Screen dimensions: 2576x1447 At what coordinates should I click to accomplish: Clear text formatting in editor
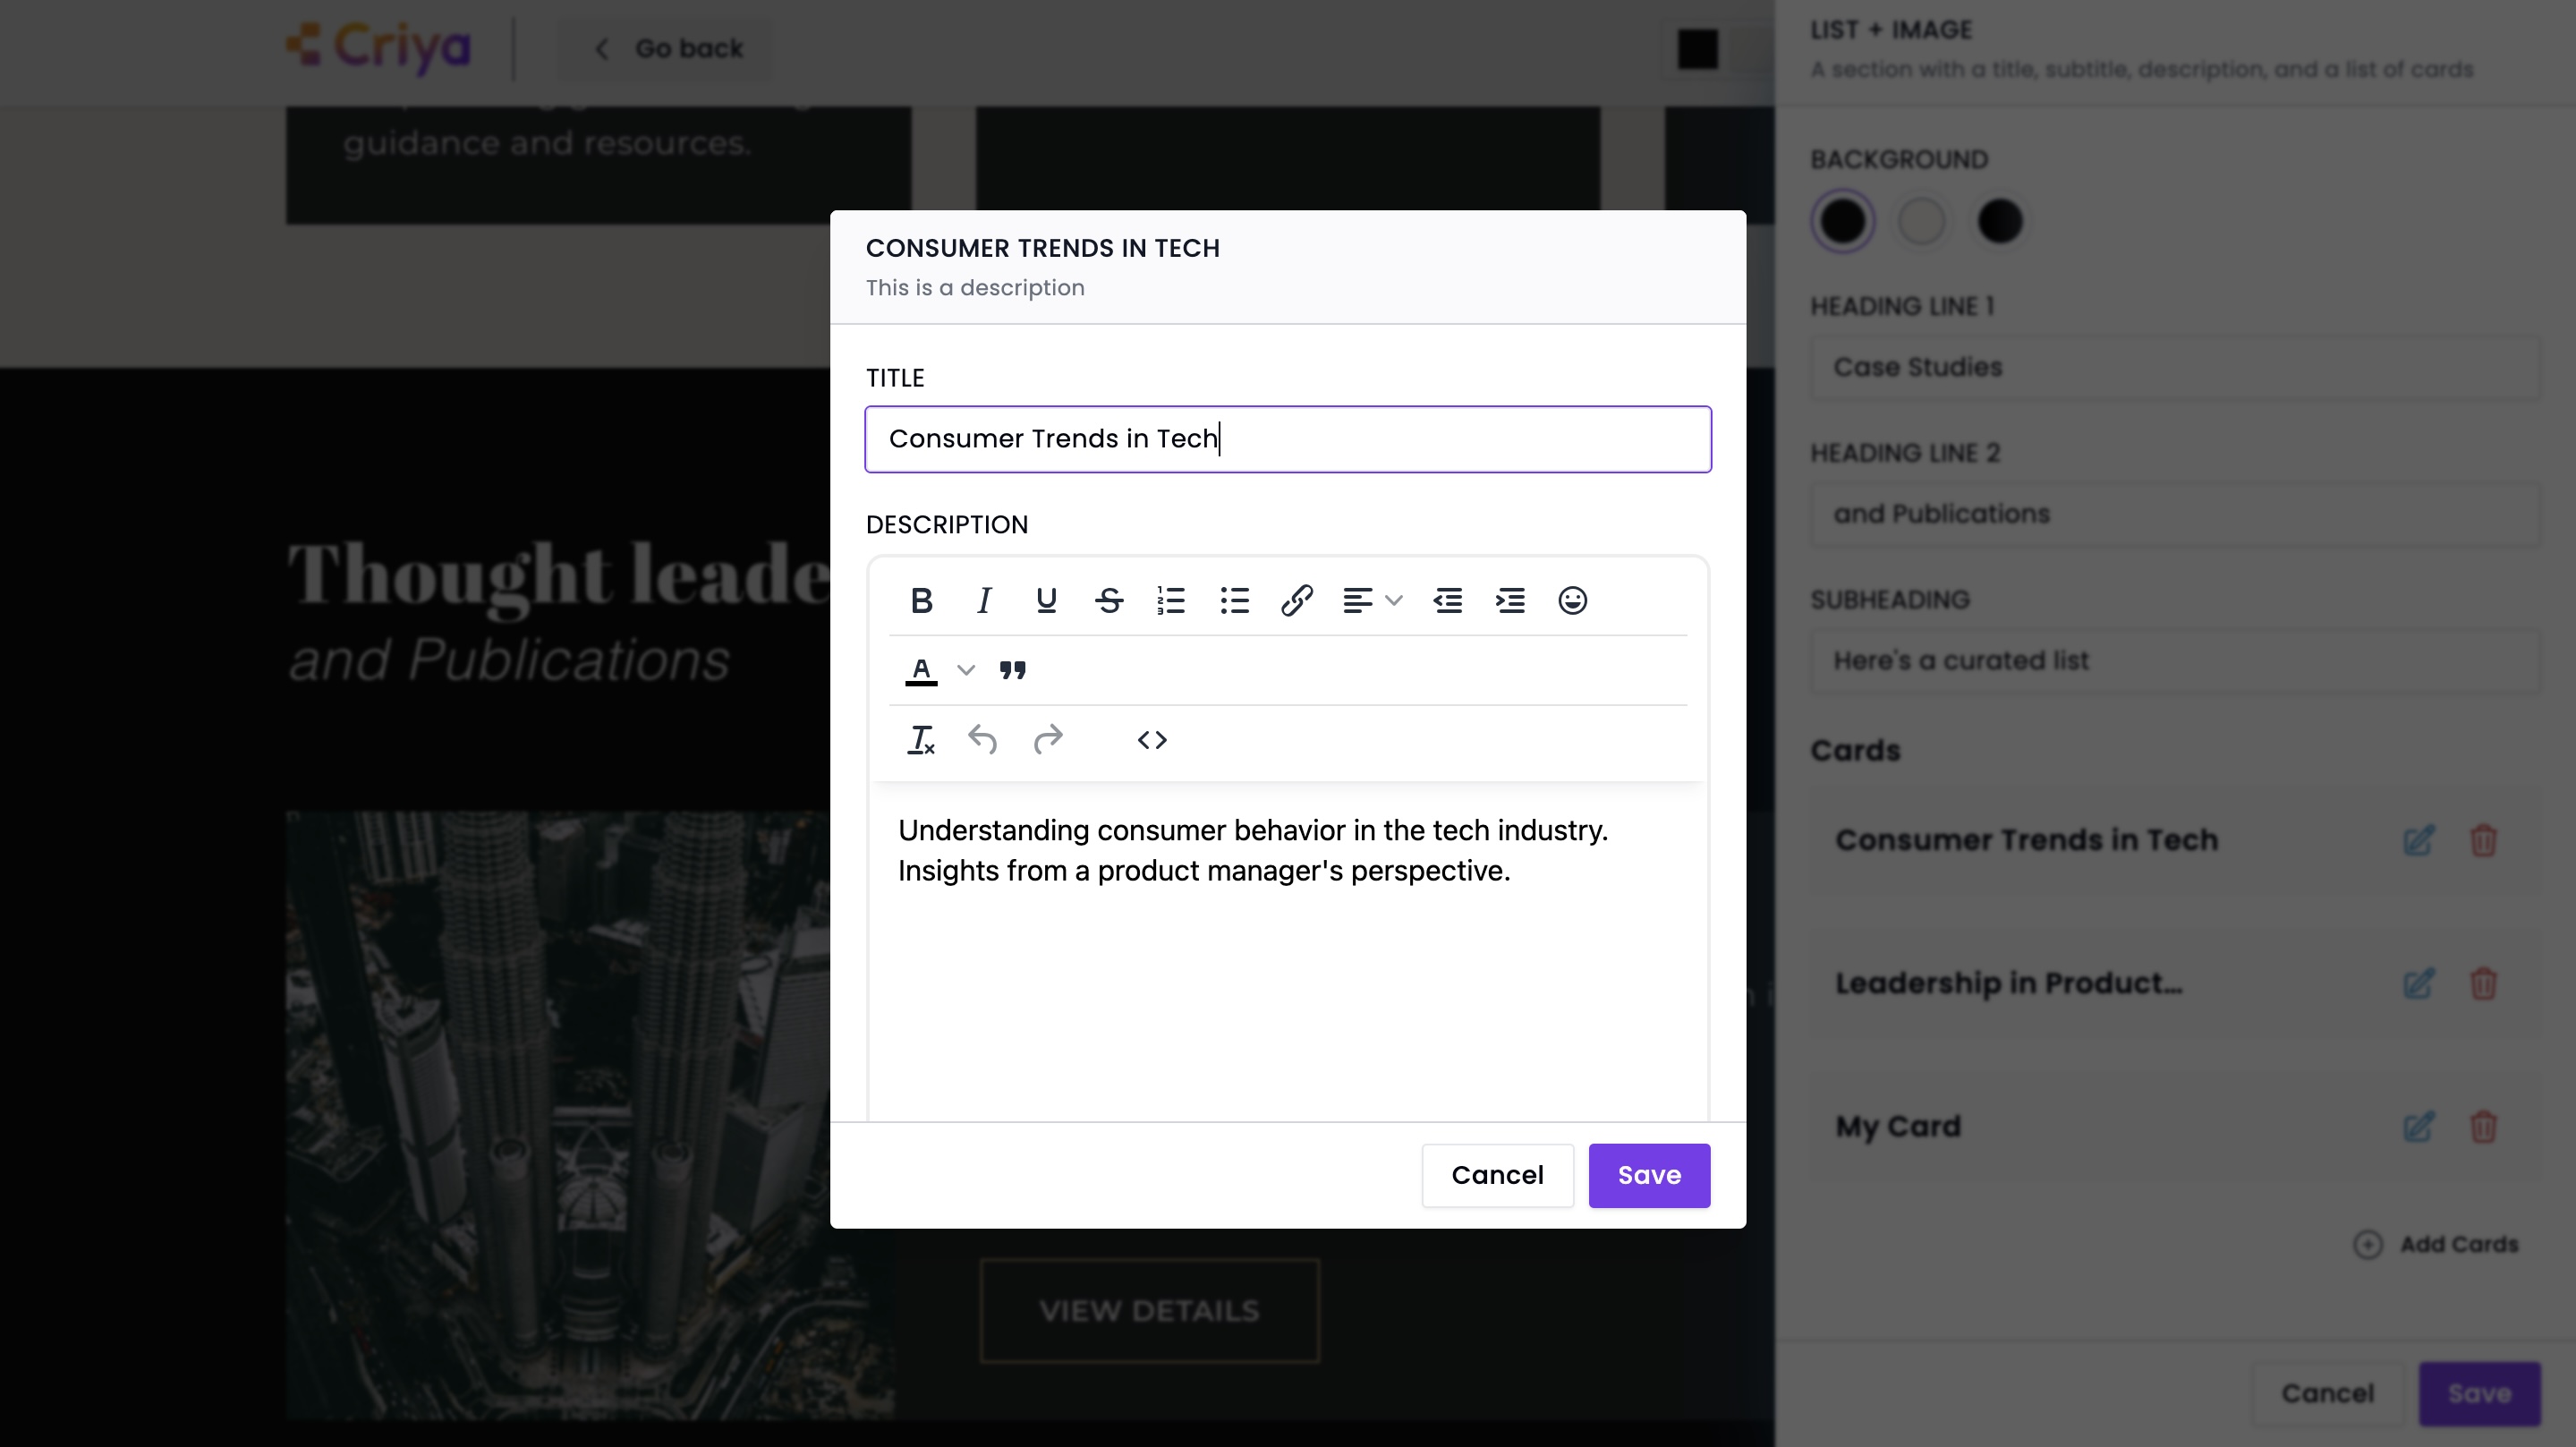(x=920, y=740)
